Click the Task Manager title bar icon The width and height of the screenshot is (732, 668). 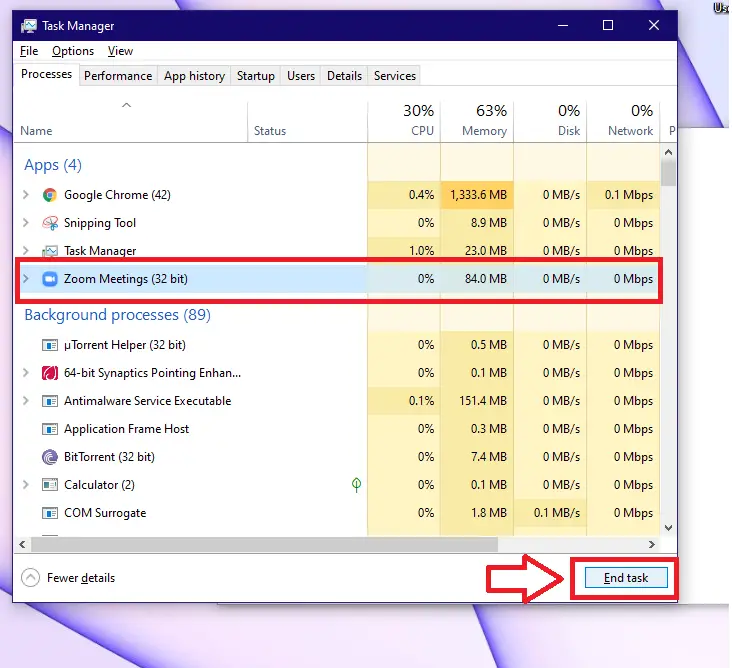tap(28, 26)
